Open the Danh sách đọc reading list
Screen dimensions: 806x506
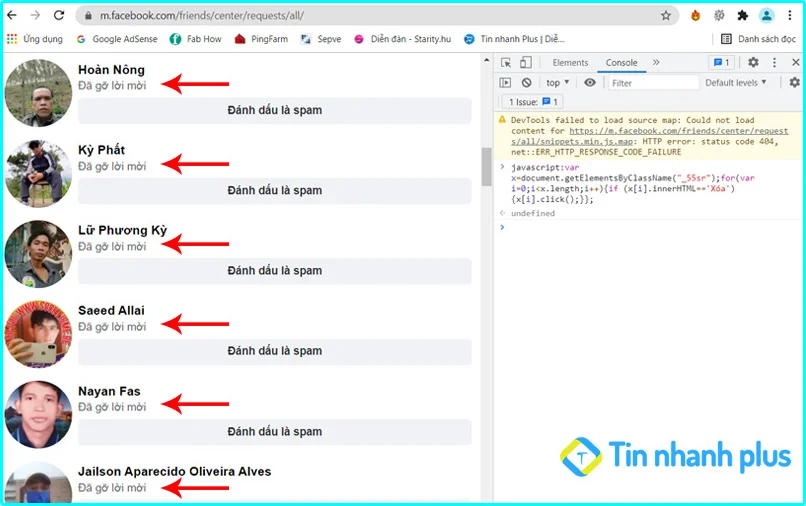click(x=758, y=39)
